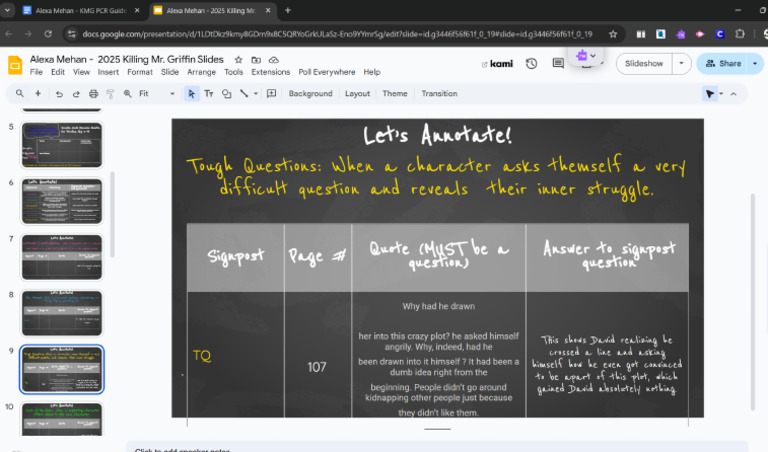The image size is (768, 452).
Task: Open the Kami extension link
Action: 497,64
